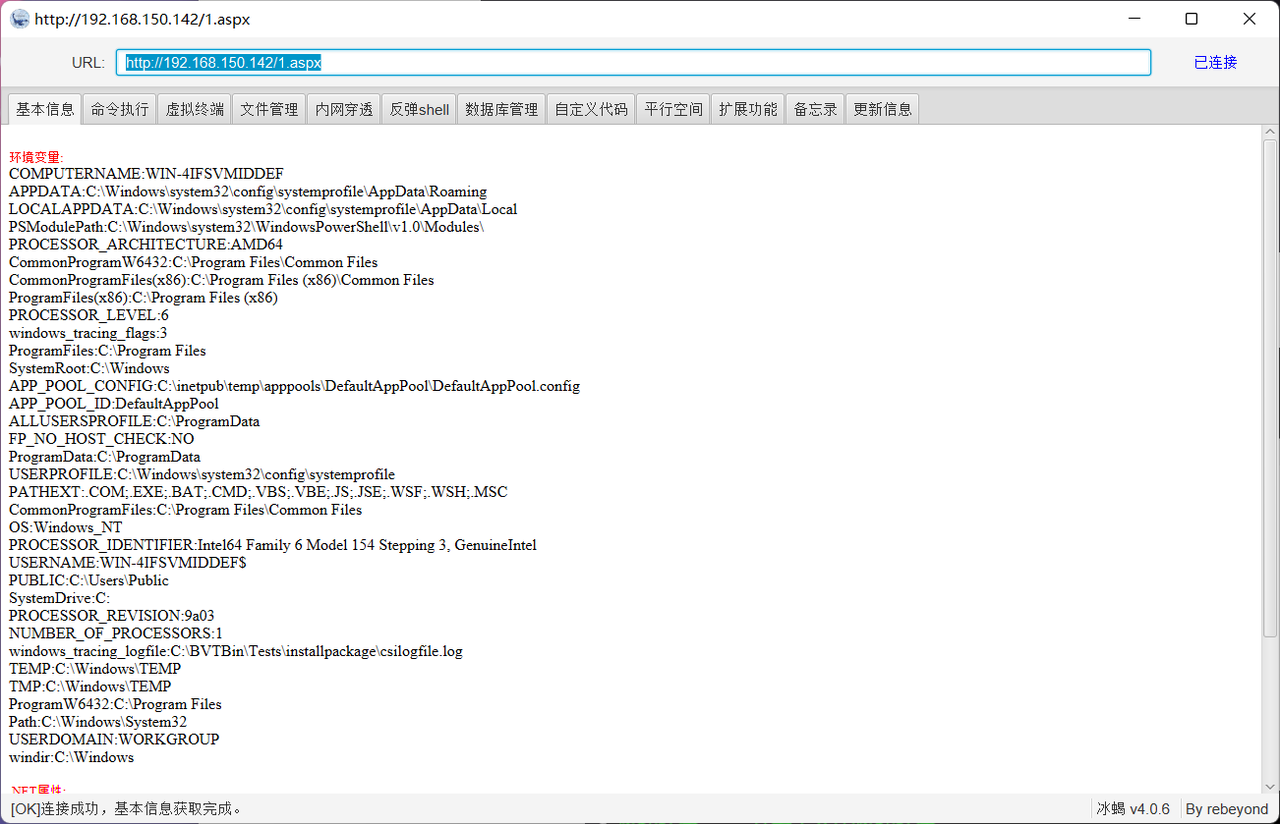This screenshot has height=824, width=1280.
Task: Switch to the 扩展功能 tab
Action: [748, 110]
